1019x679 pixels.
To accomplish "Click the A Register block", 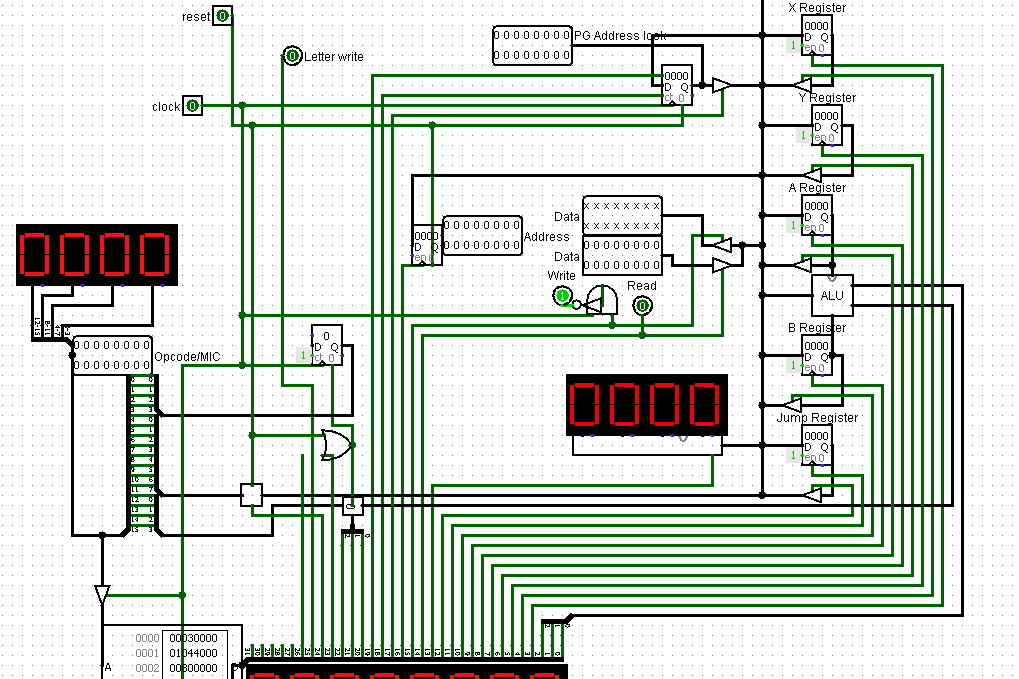I will click(x=817, y=217).
